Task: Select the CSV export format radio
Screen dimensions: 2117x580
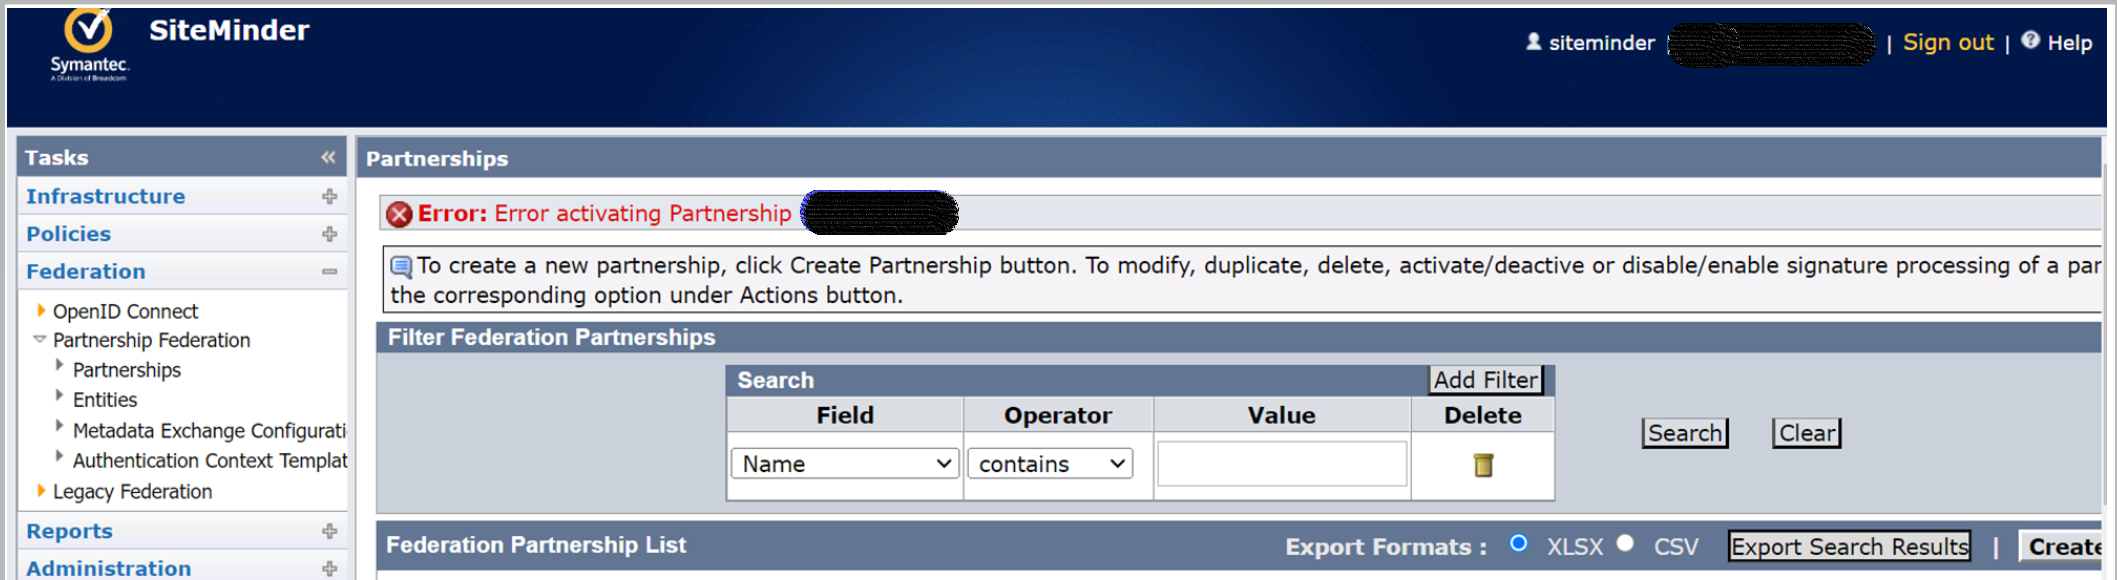Action: 1626,544
